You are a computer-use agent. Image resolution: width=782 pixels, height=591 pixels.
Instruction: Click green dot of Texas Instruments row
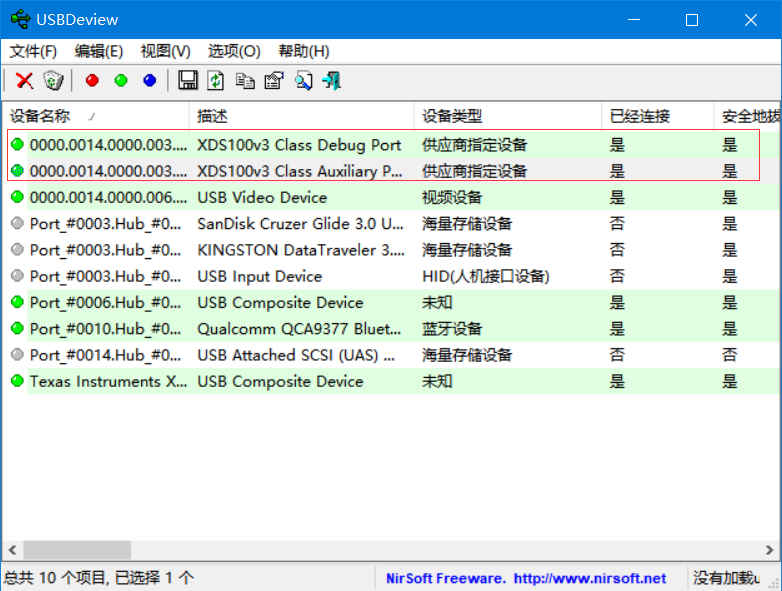point(17,381)
